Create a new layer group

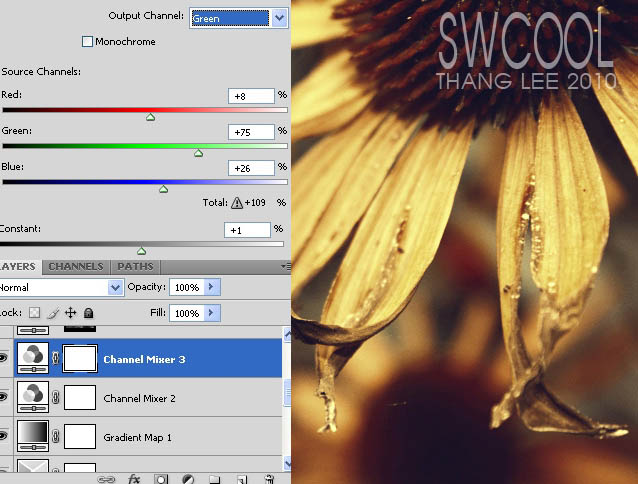[214, 480]
